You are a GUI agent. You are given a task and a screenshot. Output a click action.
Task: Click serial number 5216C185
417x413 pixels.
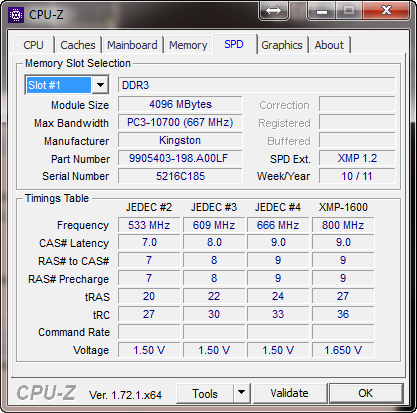point(180,176)
